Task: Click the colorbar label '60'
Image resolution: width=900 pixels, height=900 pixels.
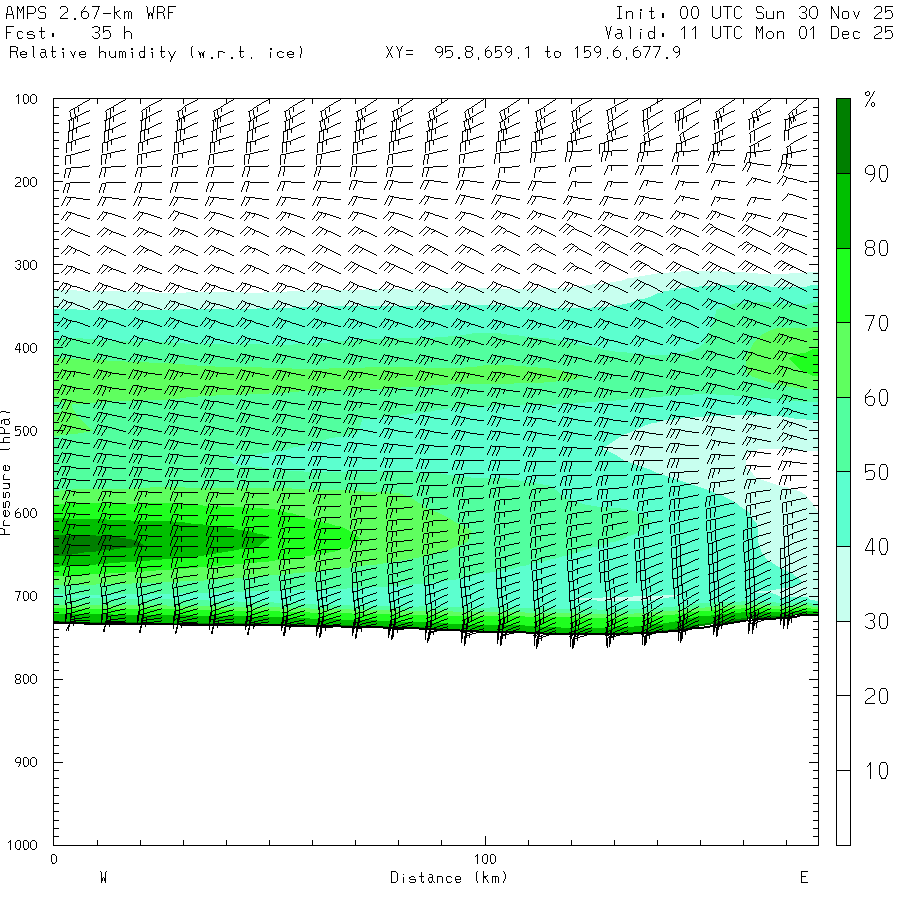Action: click(x=876, y=398)
